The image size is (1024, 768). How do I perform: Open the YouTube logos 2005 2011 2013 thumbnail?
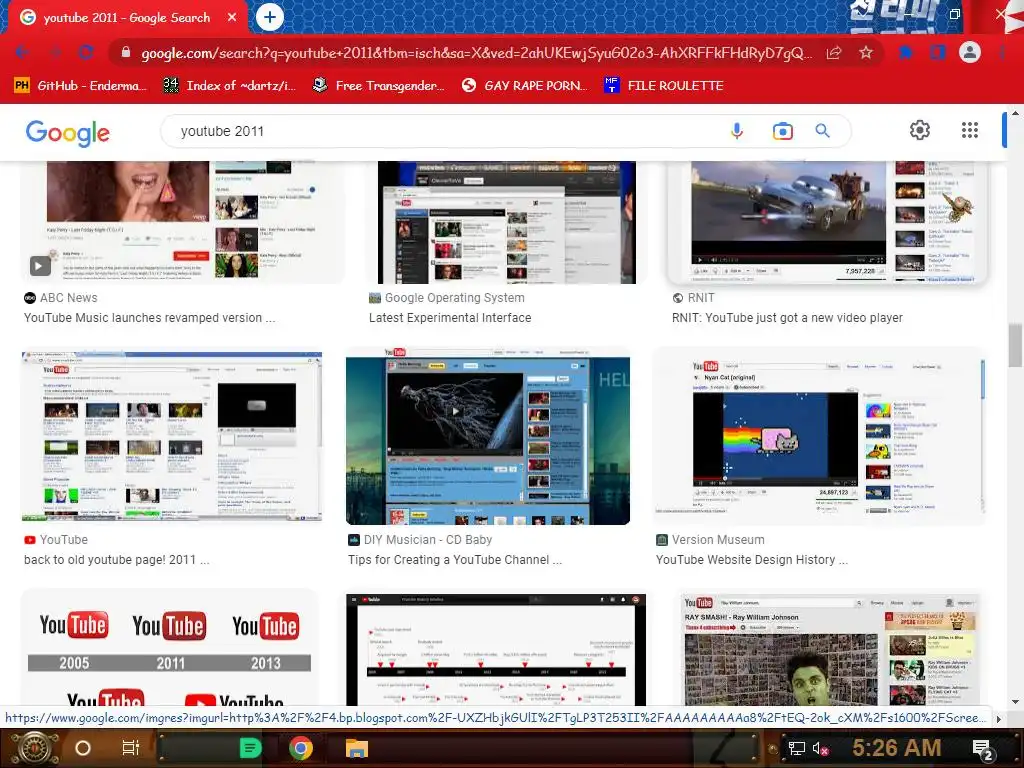pyautogui.click(x=169, y=647)
